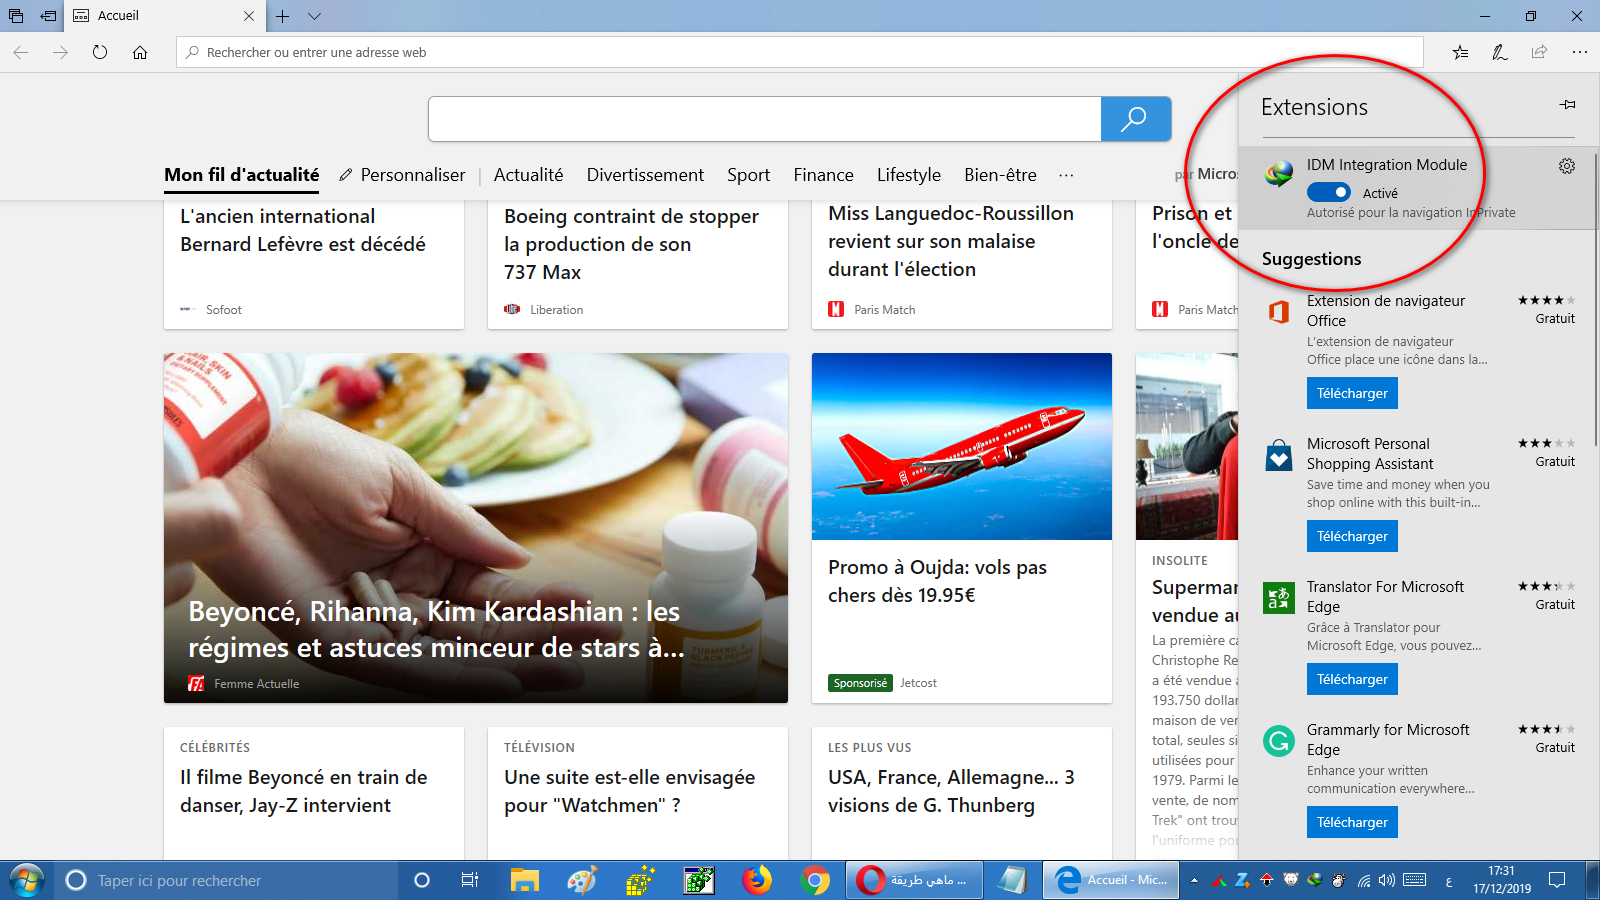The height and width of the screenshot is (900, 1600).
Task: Open the Promo à Oujda flights ad
Action: coord(937,581)
